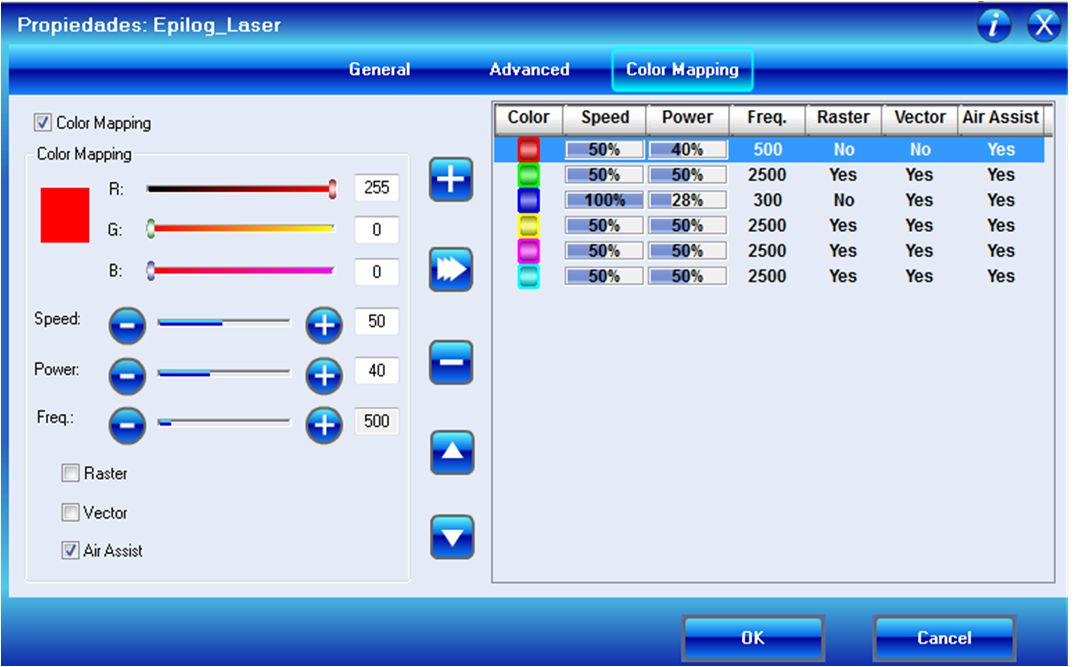Click the Speed column header
1081x667 pixels.
[x=605, y=118]
